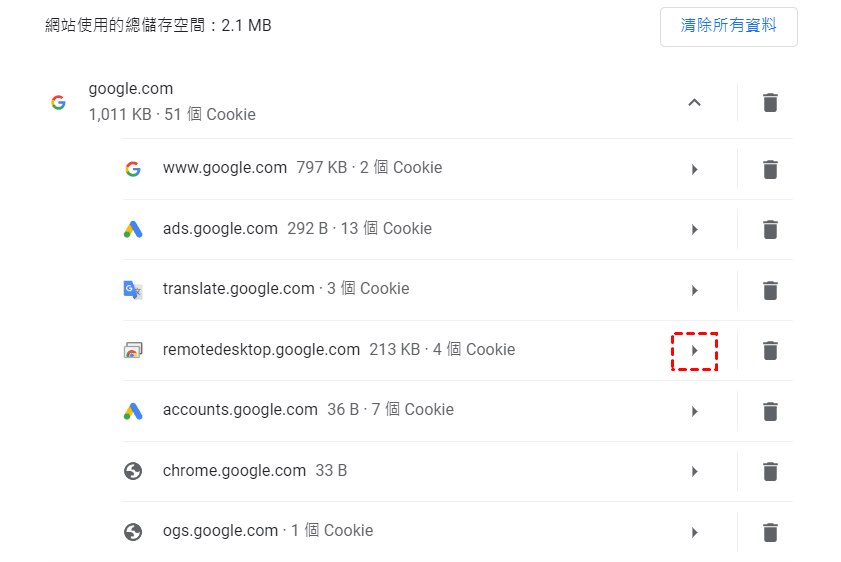Delete all google.com site data
The width and height of the screenshot is (841, 562).
pyautogui.click(x=770, y=102)
